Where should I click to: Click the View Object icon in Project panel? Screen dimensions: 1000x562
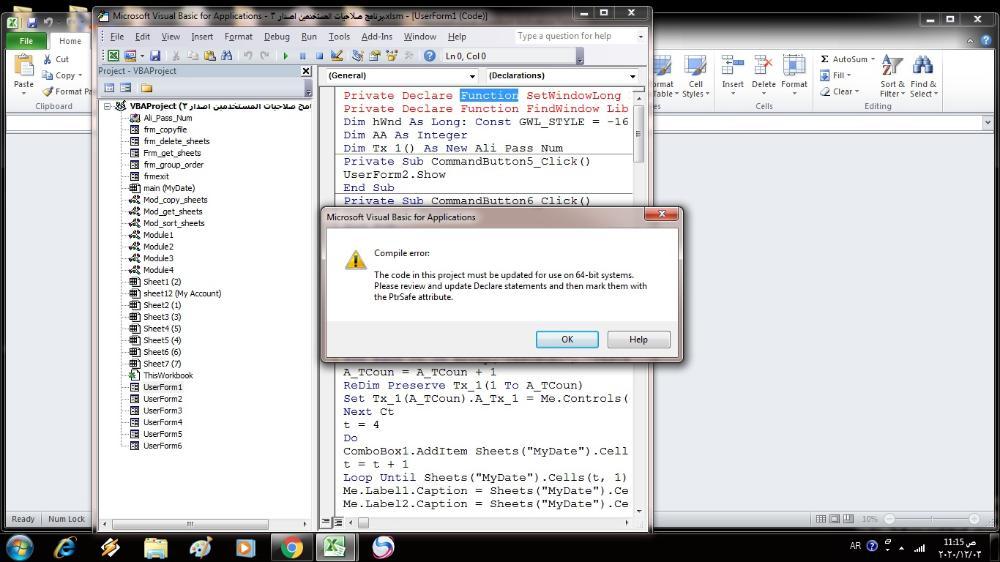[126, 88]
